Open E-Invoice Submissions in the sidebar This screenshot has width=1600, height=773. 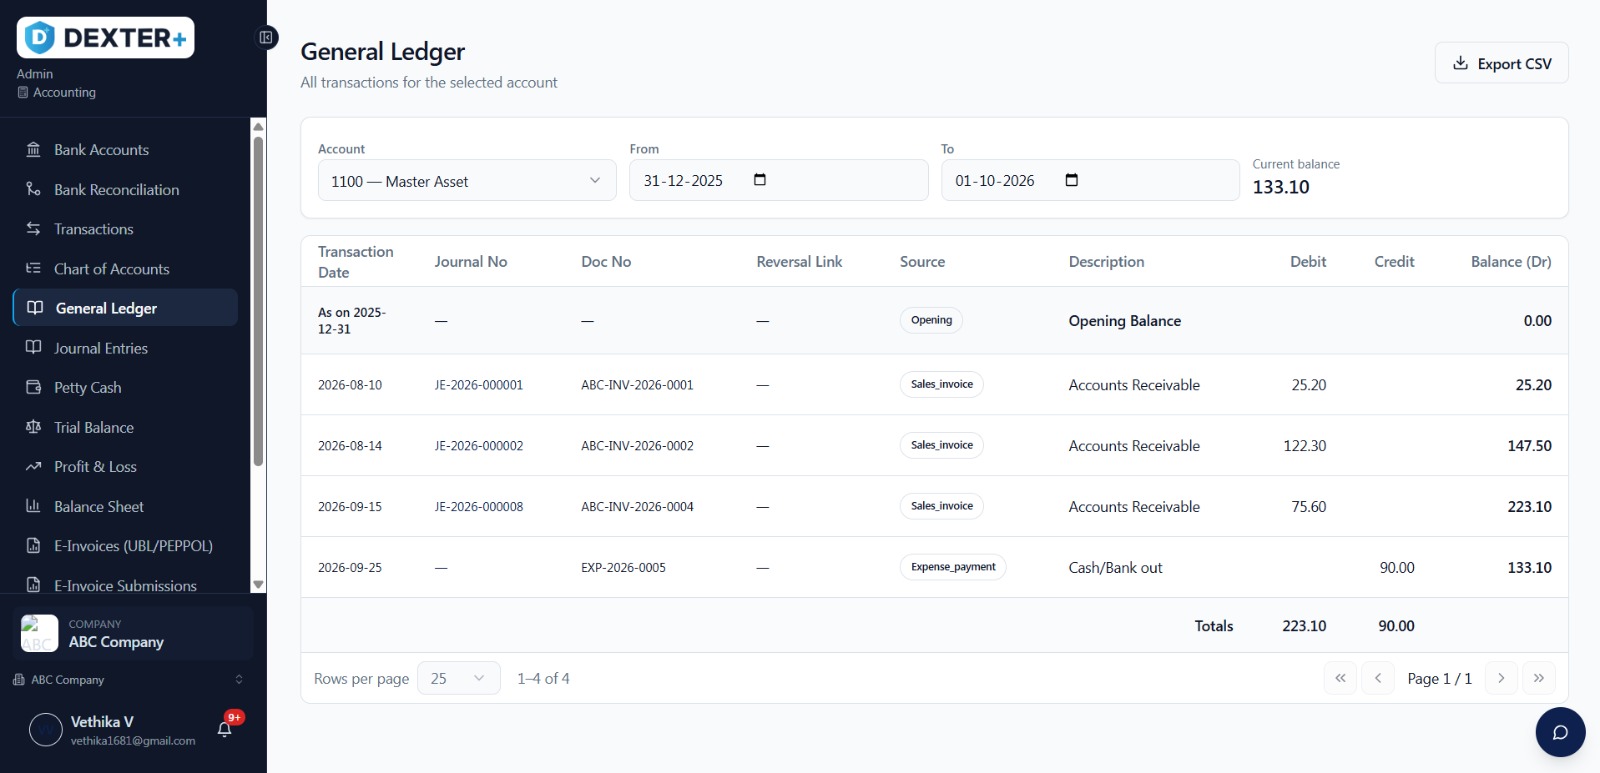point(125,584)
